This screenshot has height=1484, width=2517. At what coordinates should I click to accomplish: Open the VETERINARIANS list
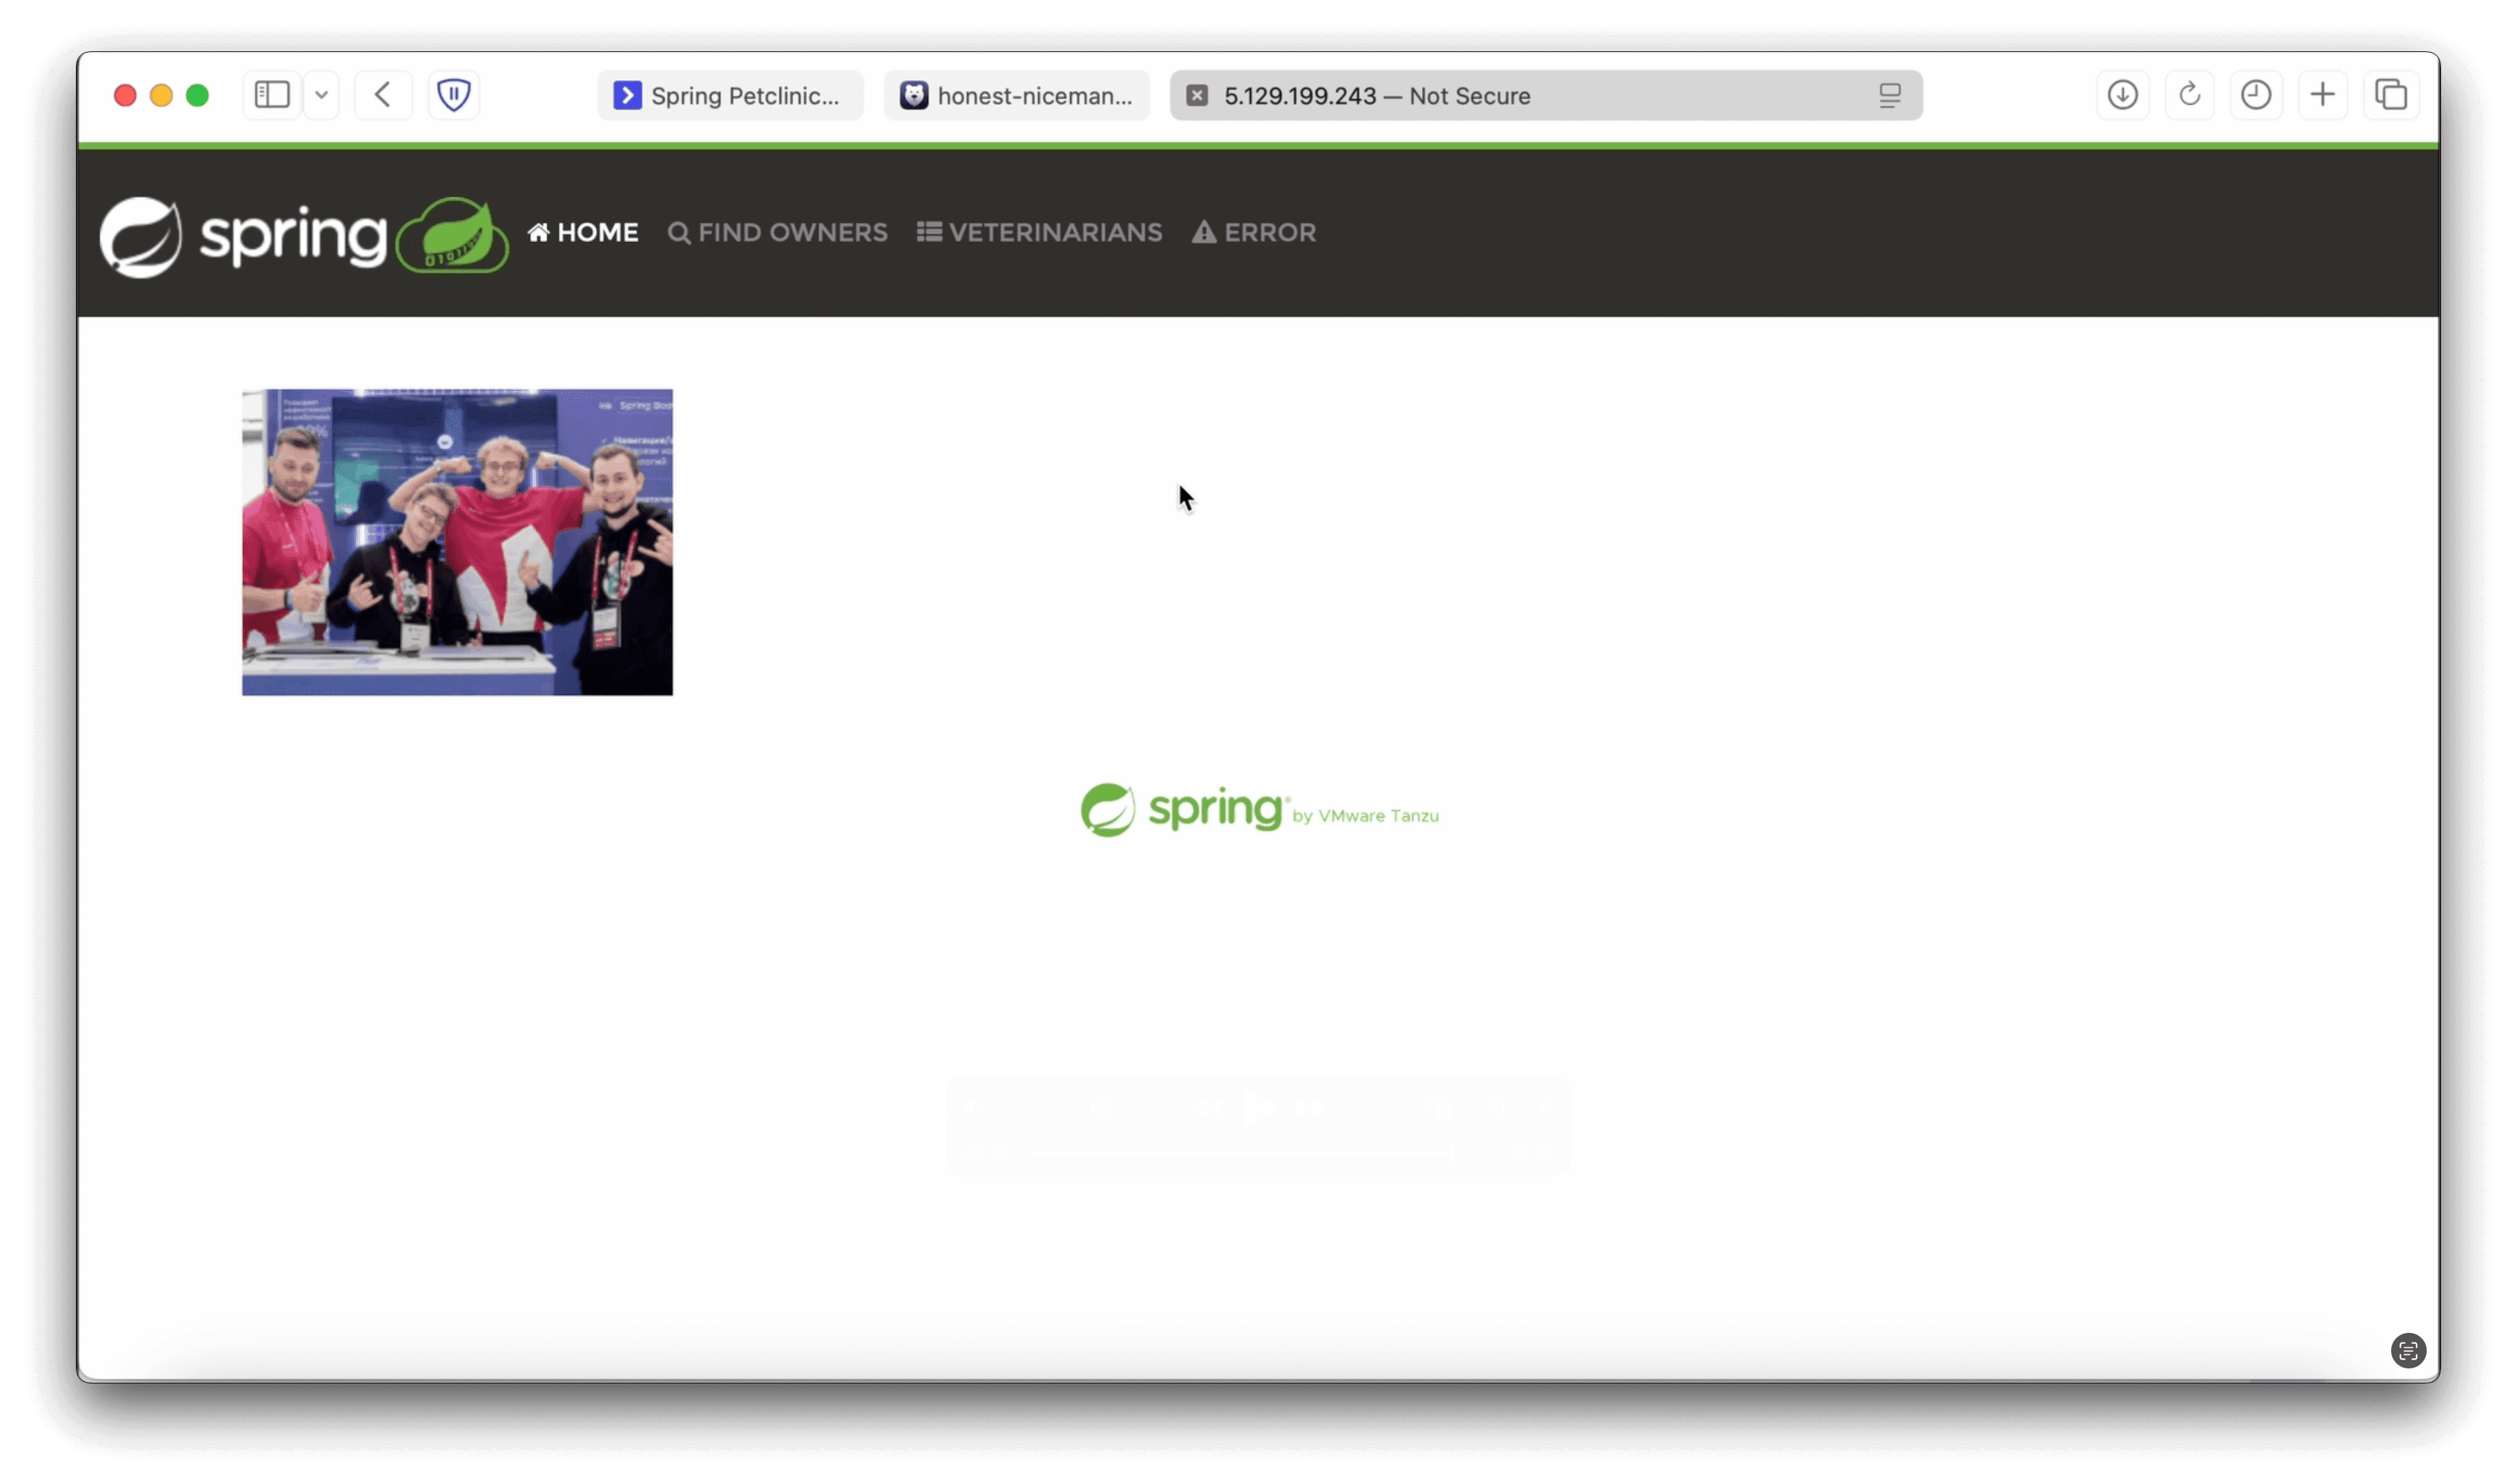click(1039, 232)
